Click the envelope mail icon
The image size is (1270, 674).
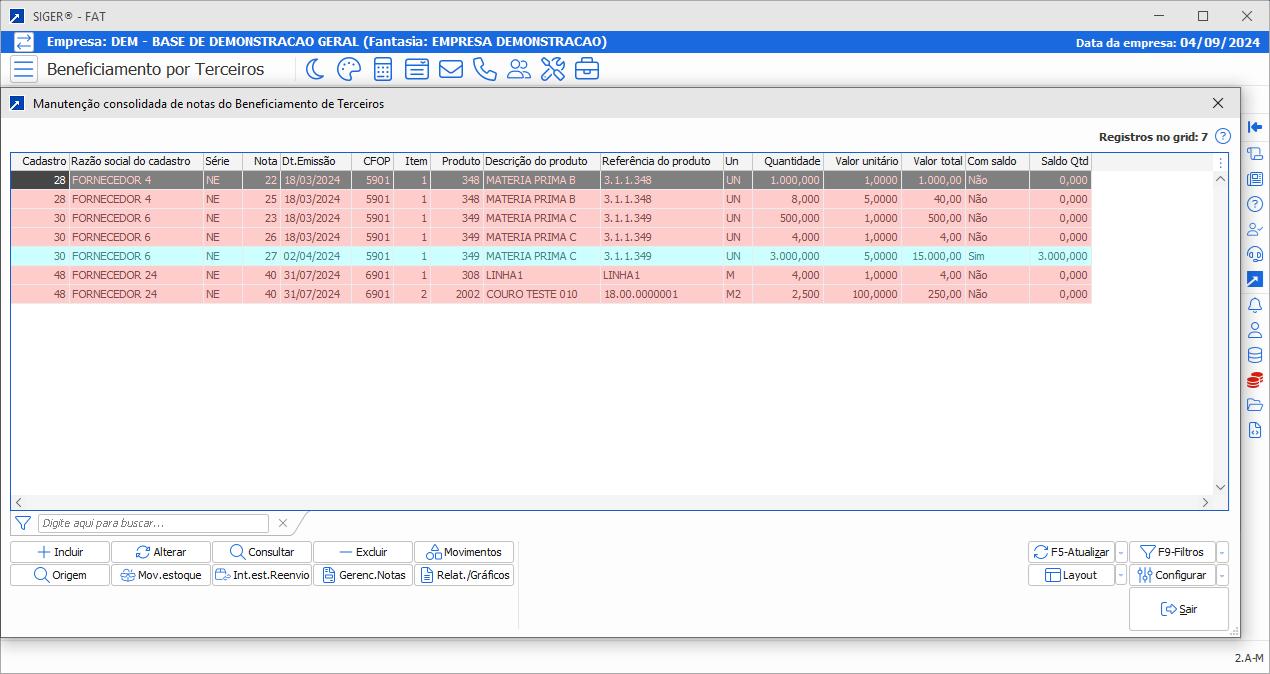(x=450, y=69)
